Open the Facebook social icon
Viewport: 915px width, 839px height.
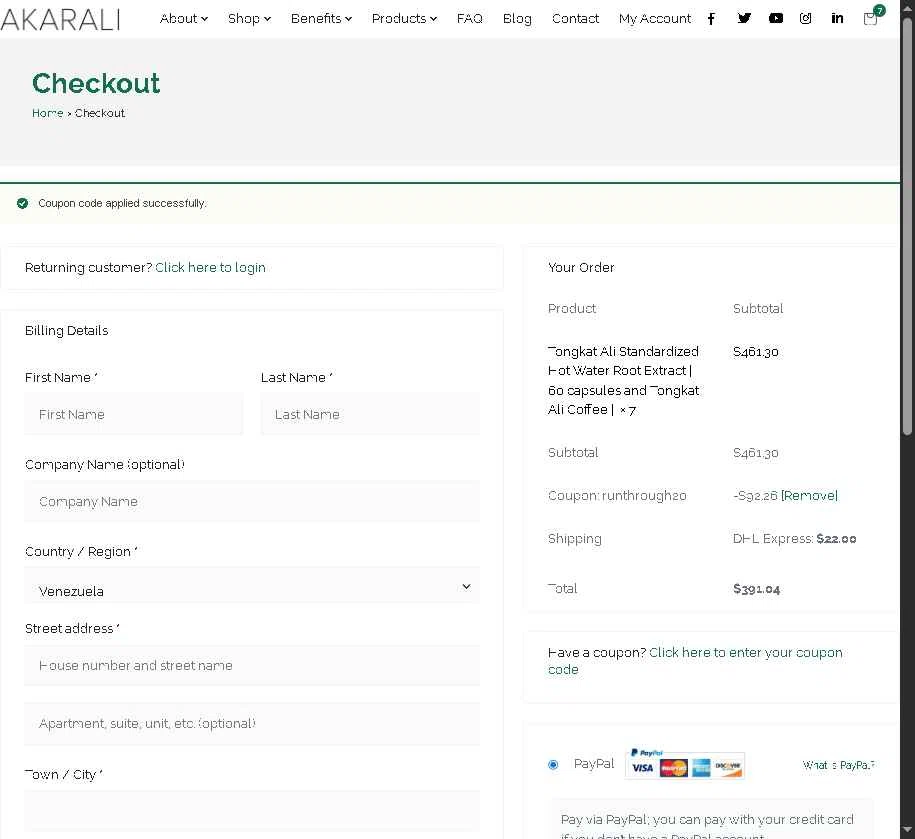(711, 19)
